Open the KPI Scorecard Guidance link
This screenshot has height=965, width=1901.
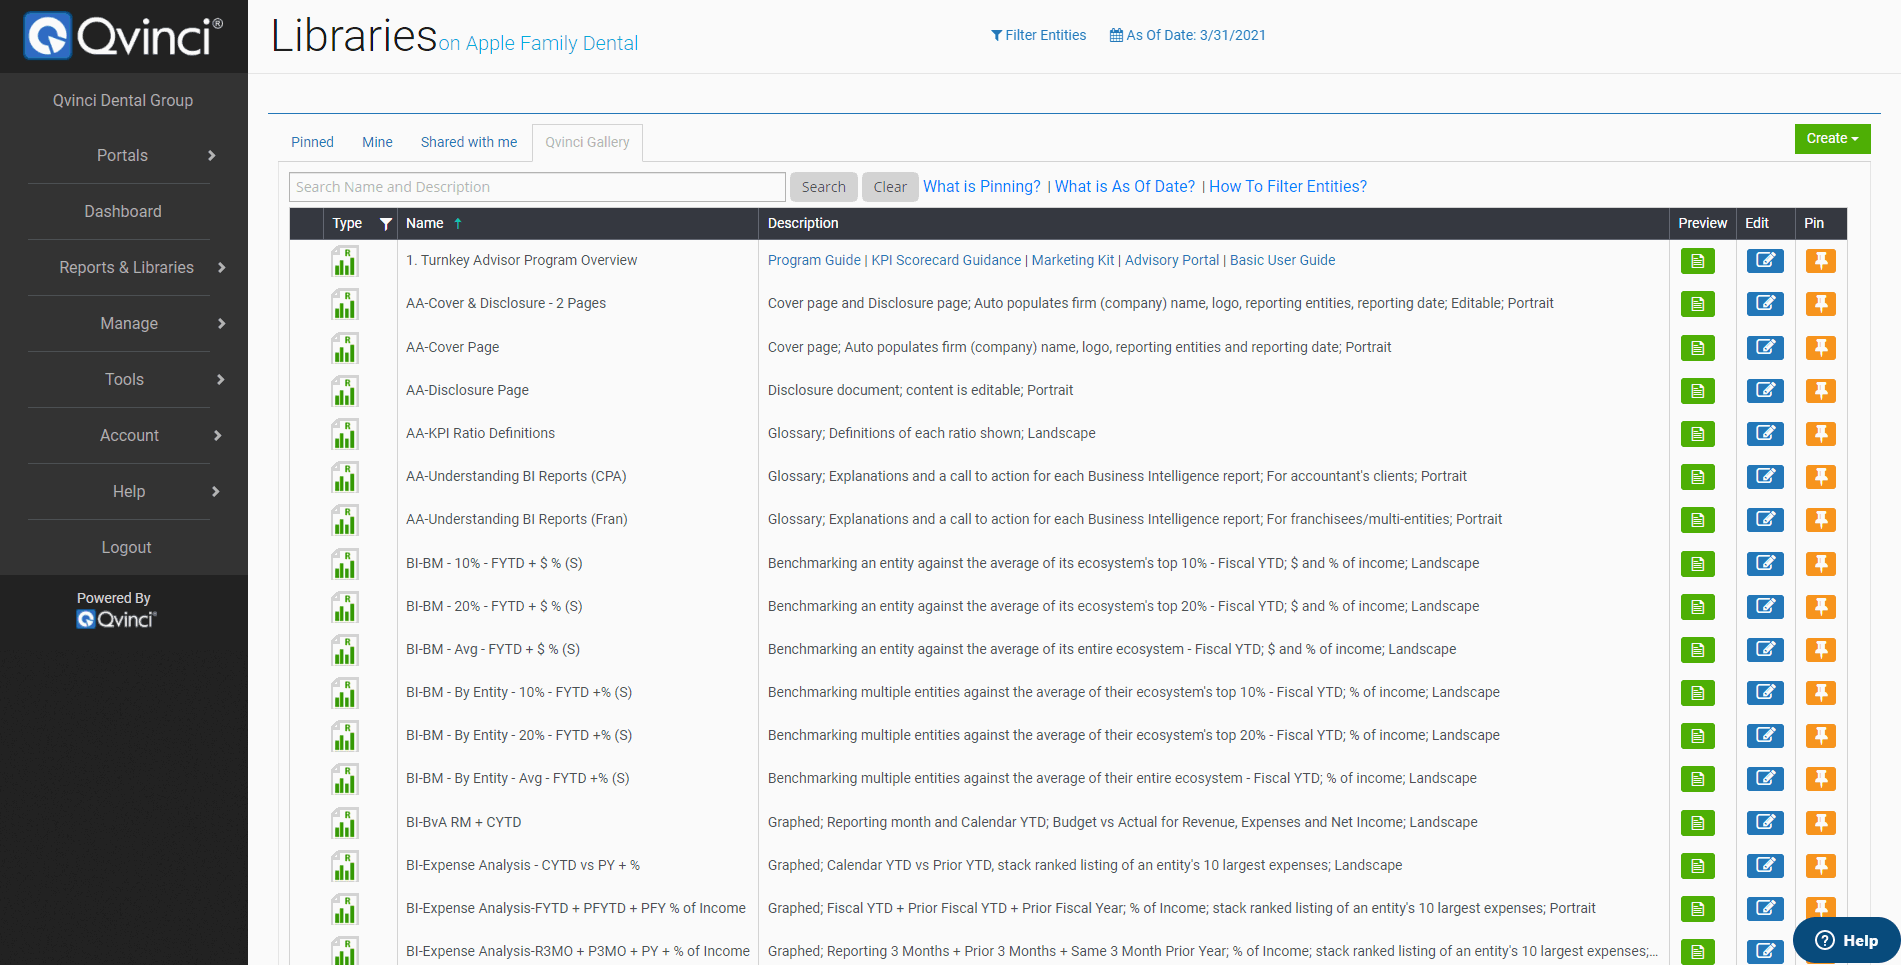tap(946, 260)
